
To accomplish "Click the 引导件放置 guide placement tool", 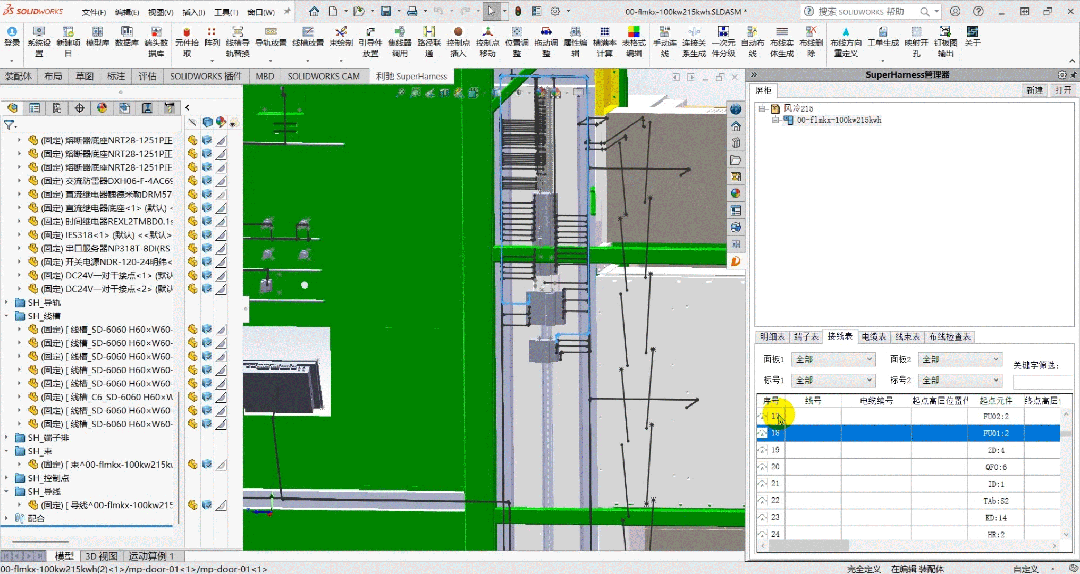I will [371, 42].
